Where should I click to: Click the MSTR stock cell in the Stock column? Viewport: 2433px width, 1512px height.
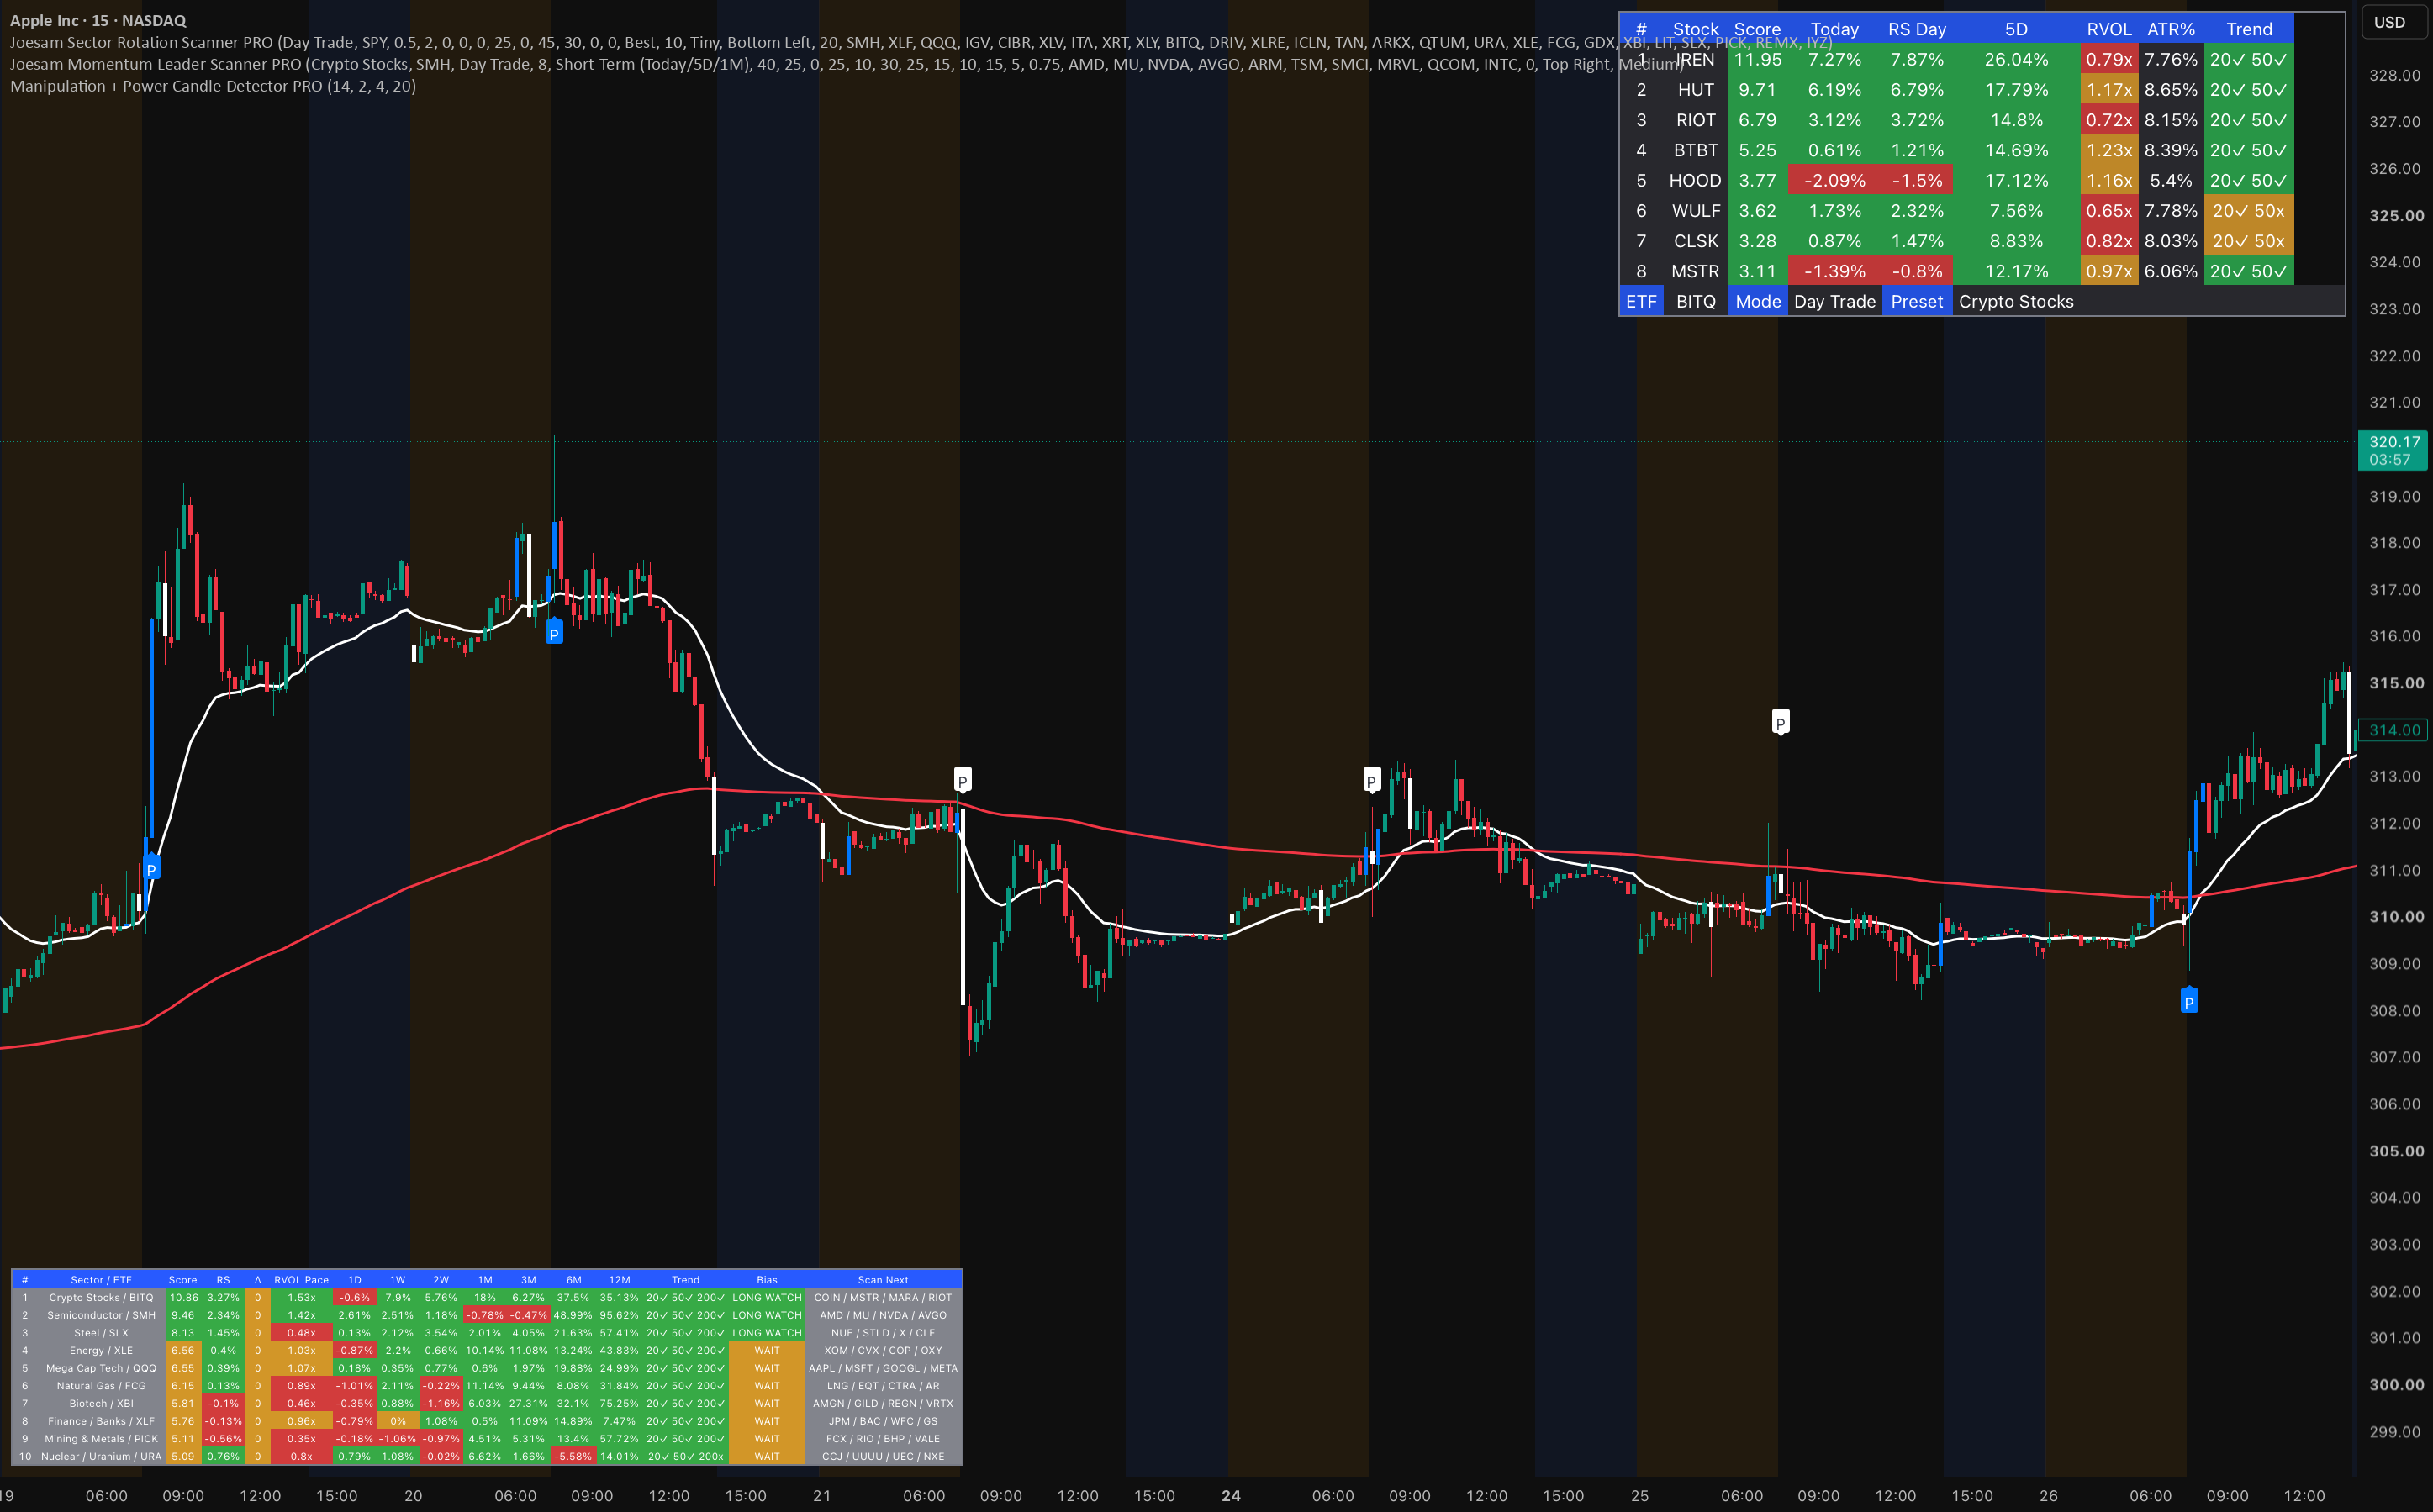click(x=1696, y=271)
